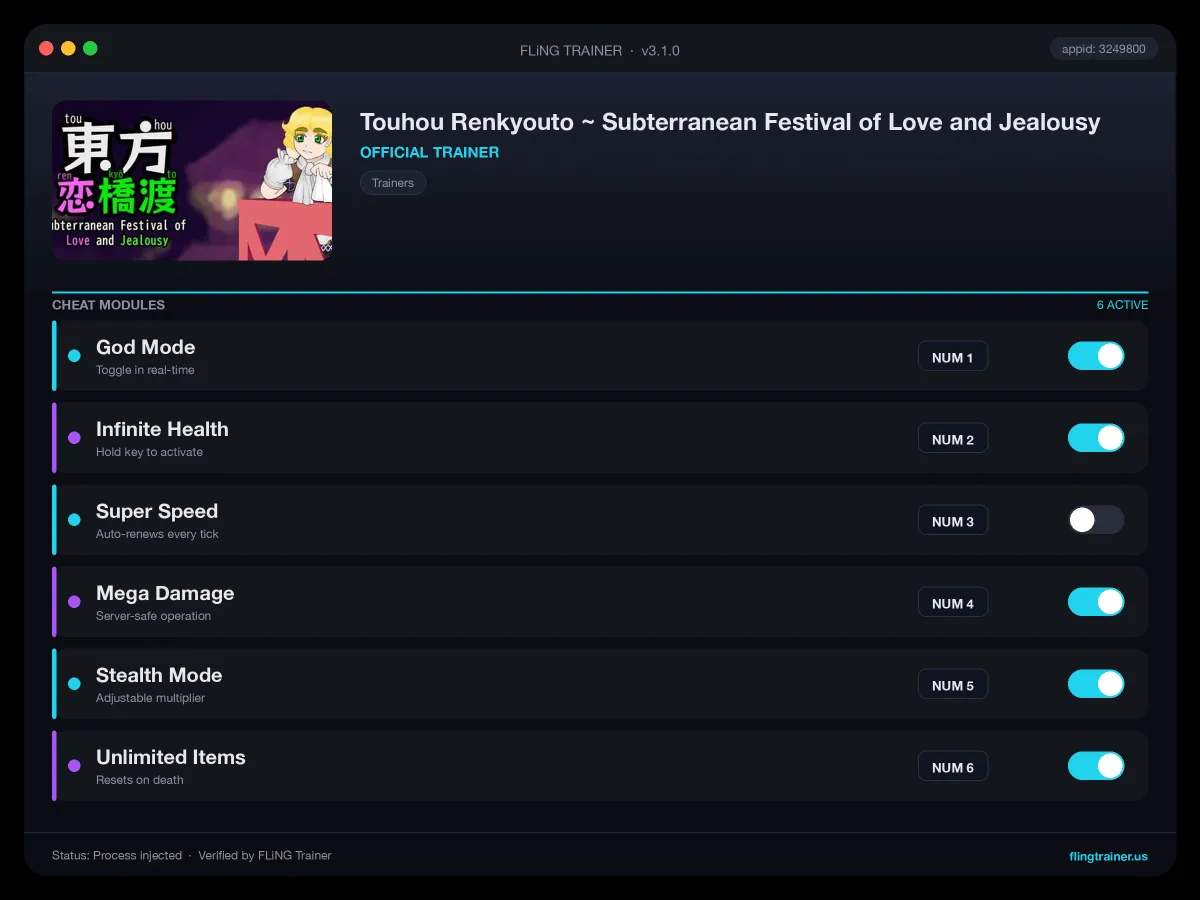1200x900 pixels.
Task: Click the NUM 1 hotkey button
Action: click(953, 357)
